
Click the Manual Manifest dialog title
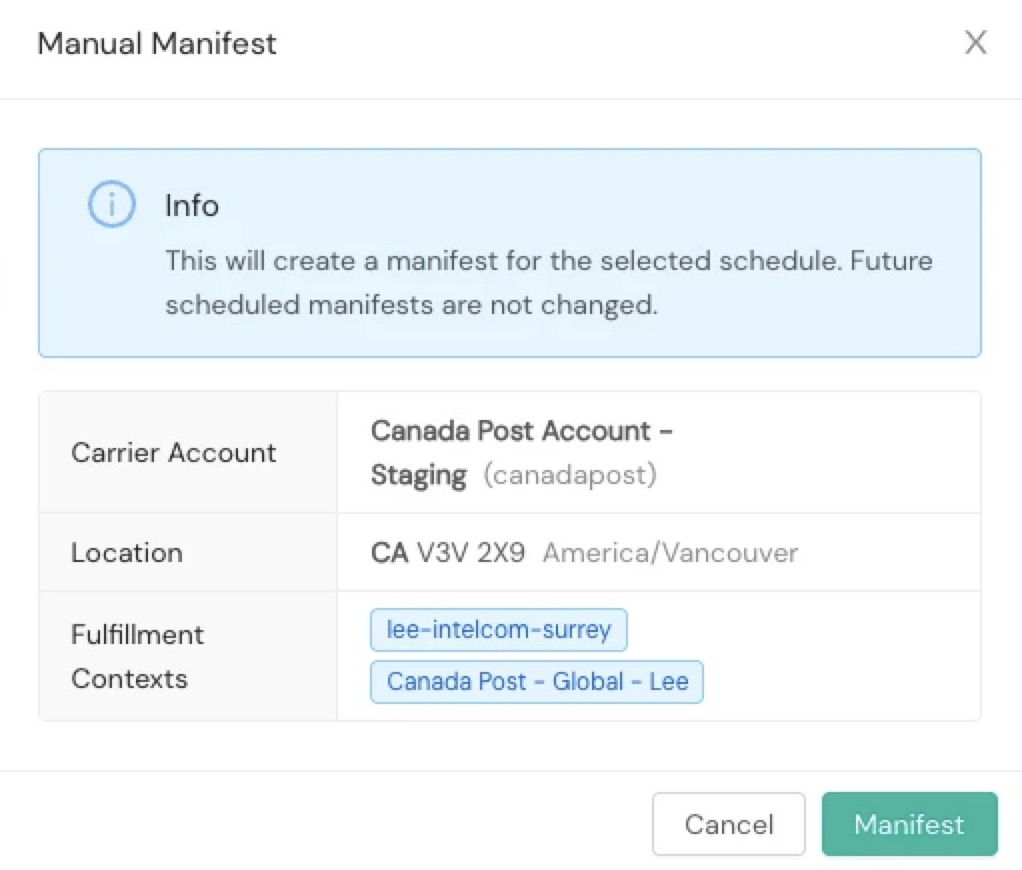pos(157,44)
